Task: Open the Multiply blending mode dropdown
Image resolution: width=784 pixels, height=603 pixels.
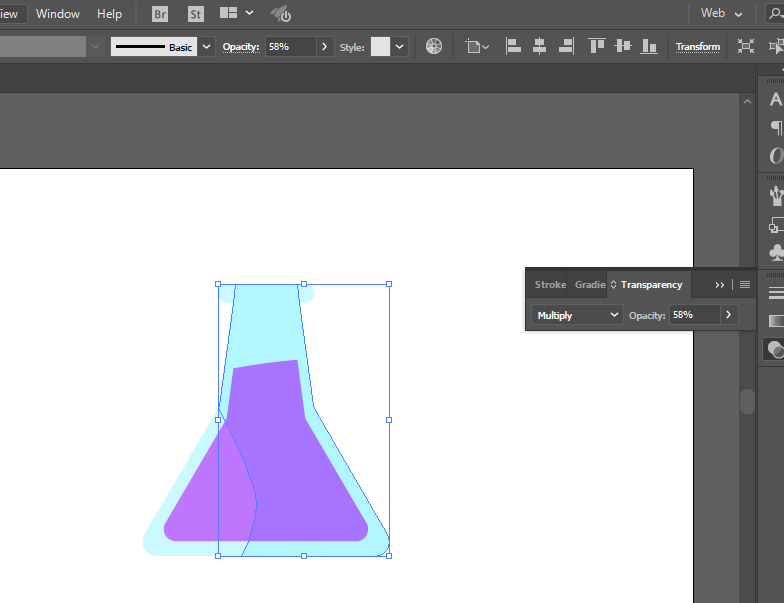Action: (x=577, y=315)
